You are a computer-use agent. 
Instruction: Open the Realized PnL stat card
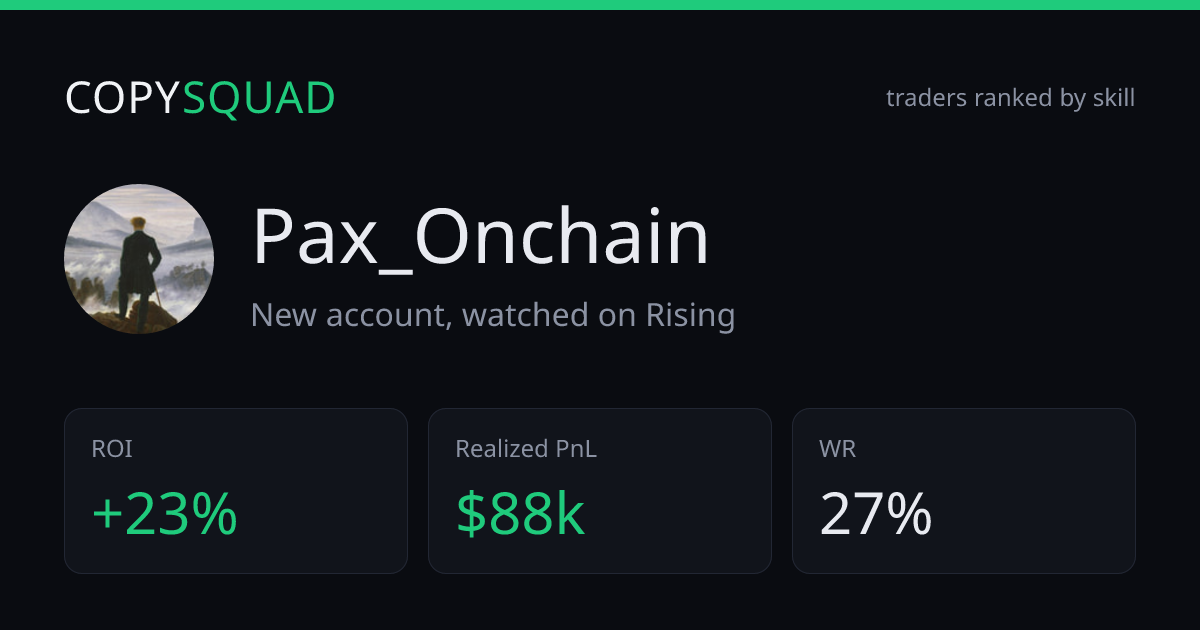tap(600, 491)
